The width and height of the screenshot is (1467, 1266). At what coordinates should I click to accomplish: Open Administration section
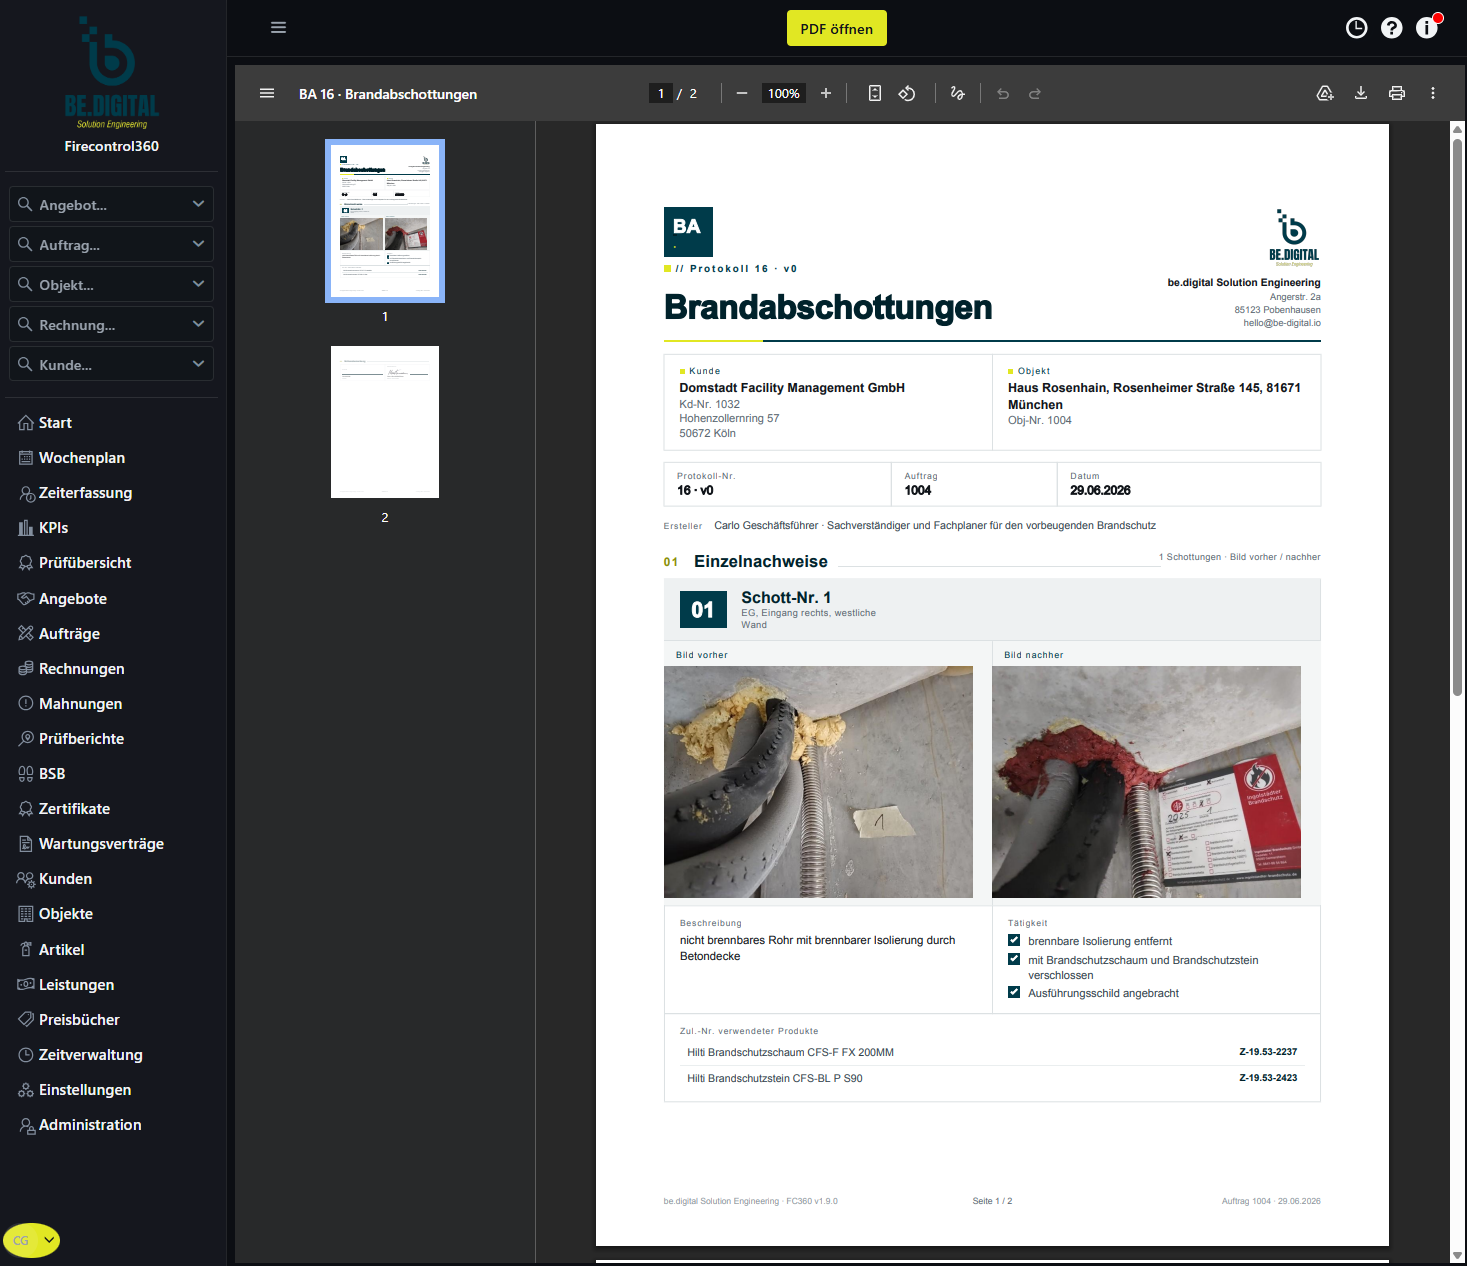click(x=90, y=1125)
